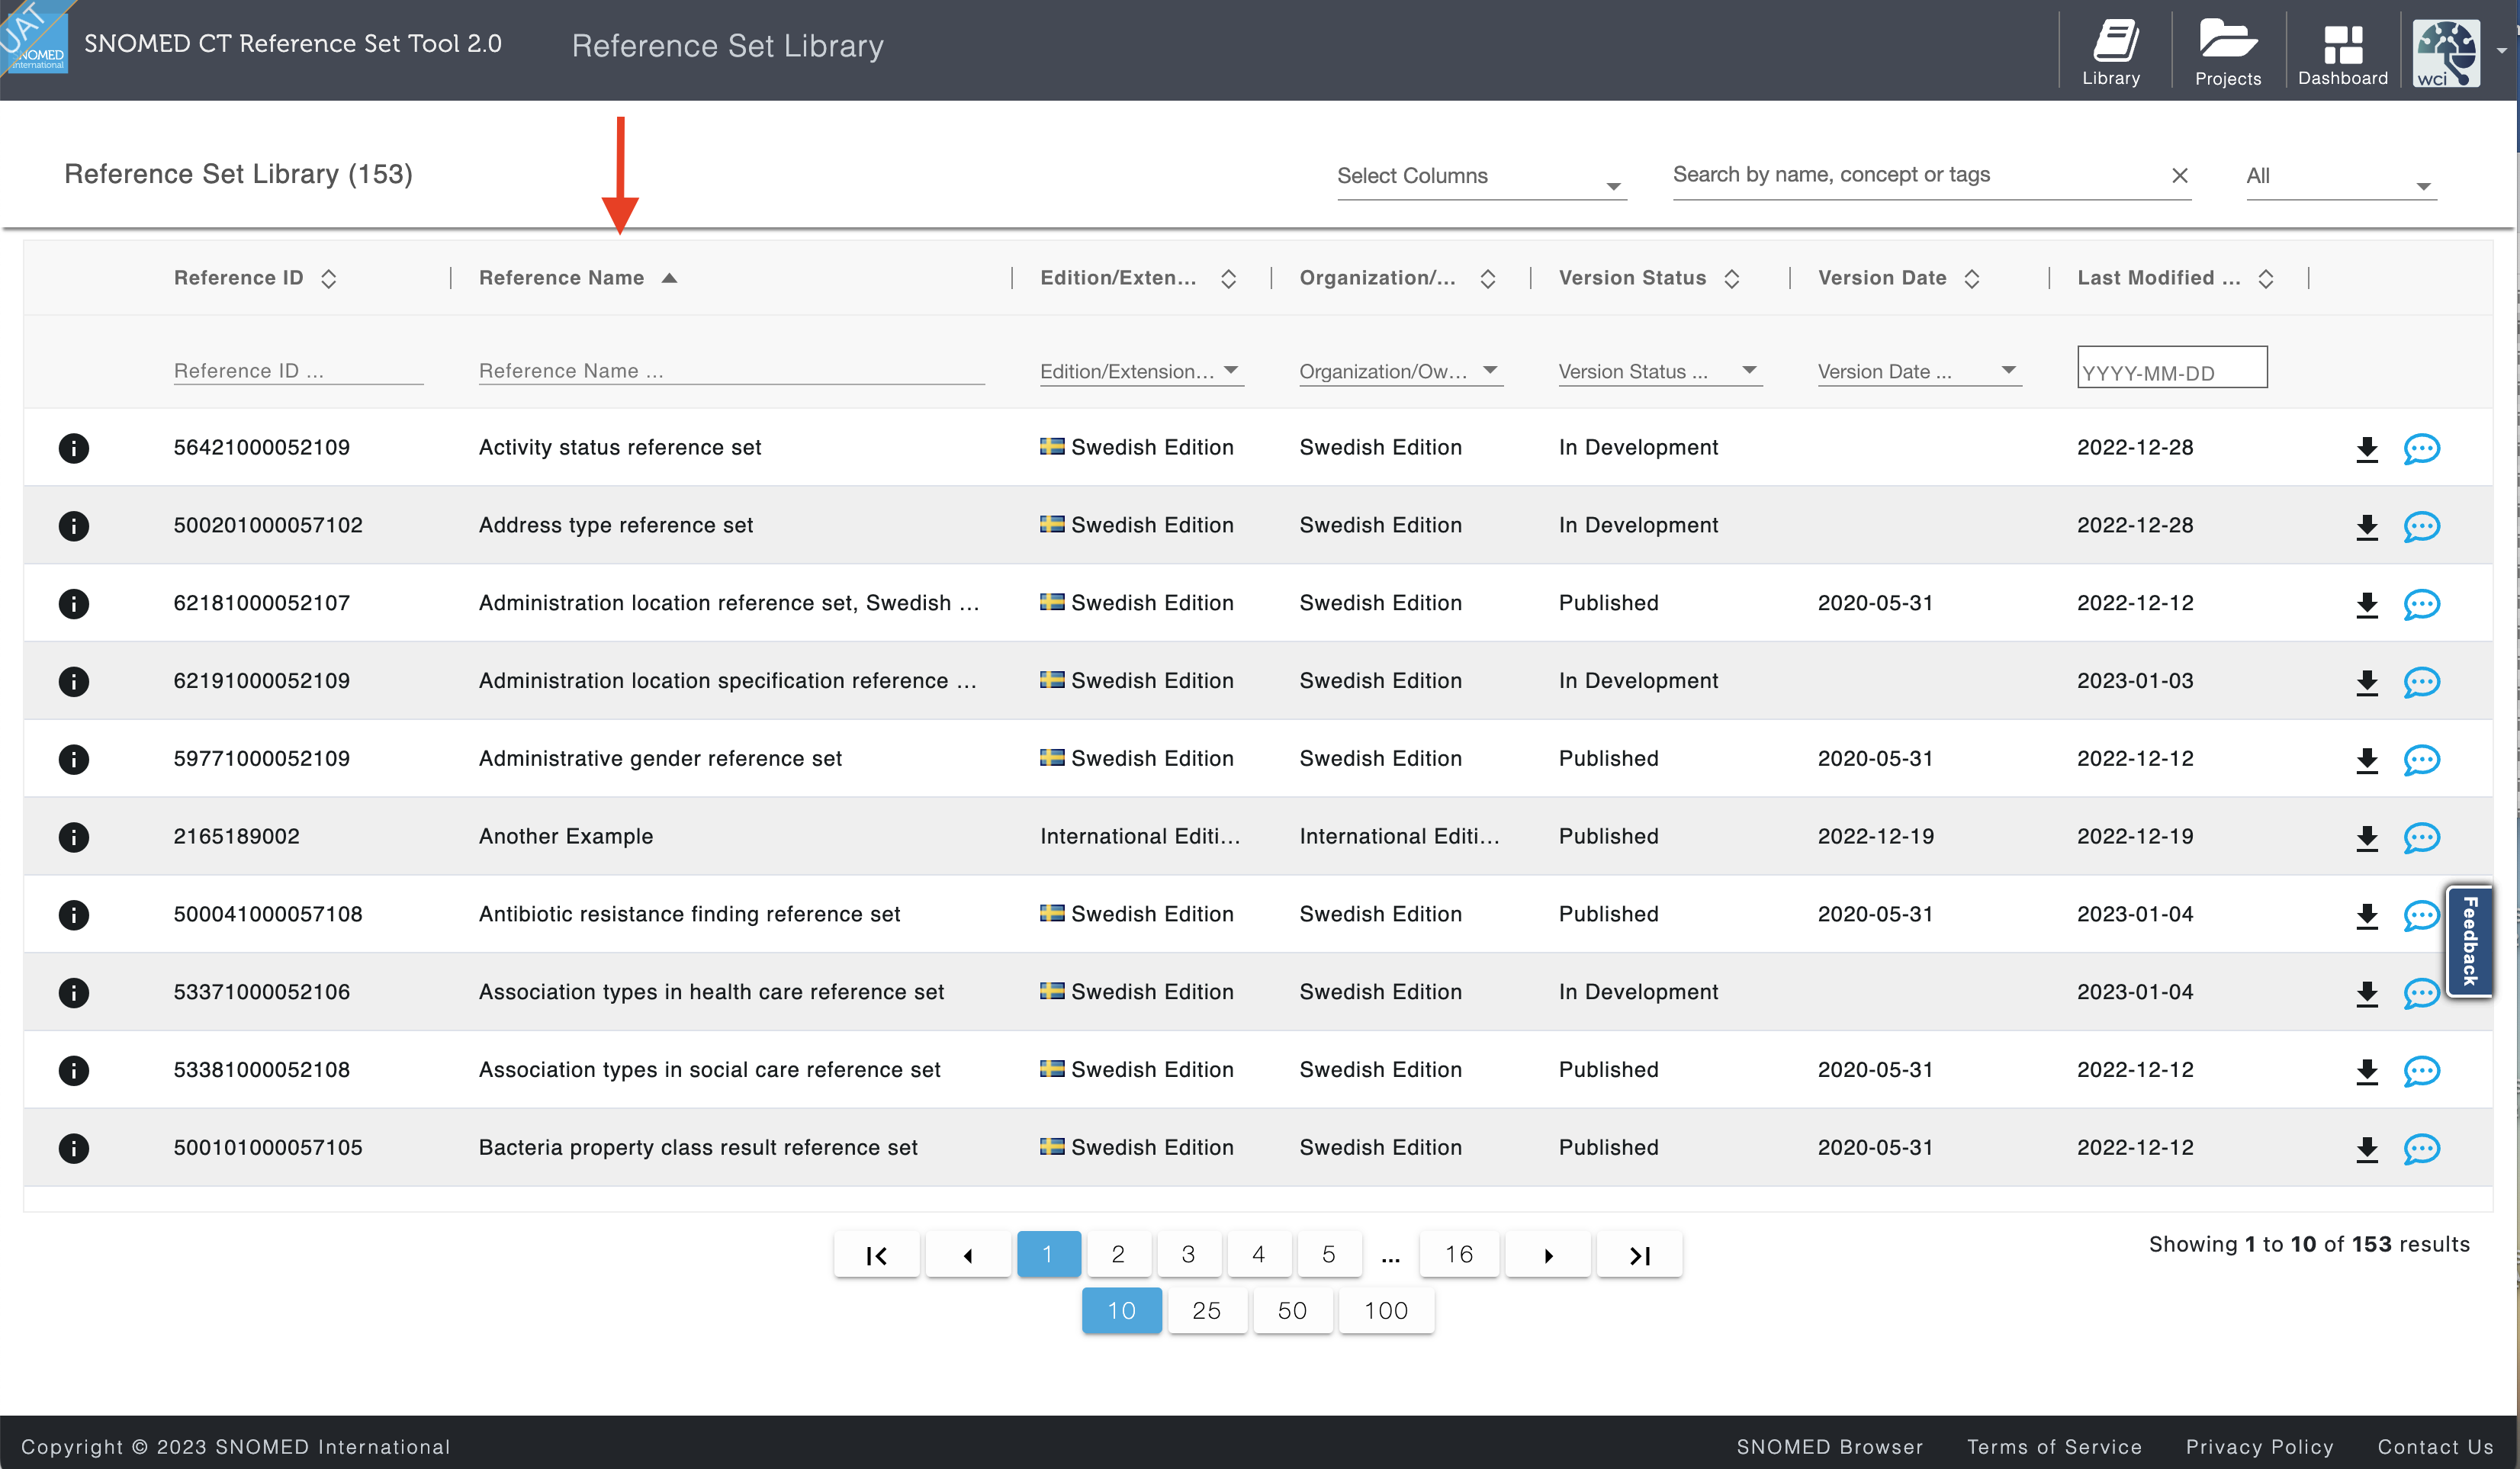Screen dimensions: 2520x1469
Task: Open Contact Us link
Action: (x=2435, y=1447)
